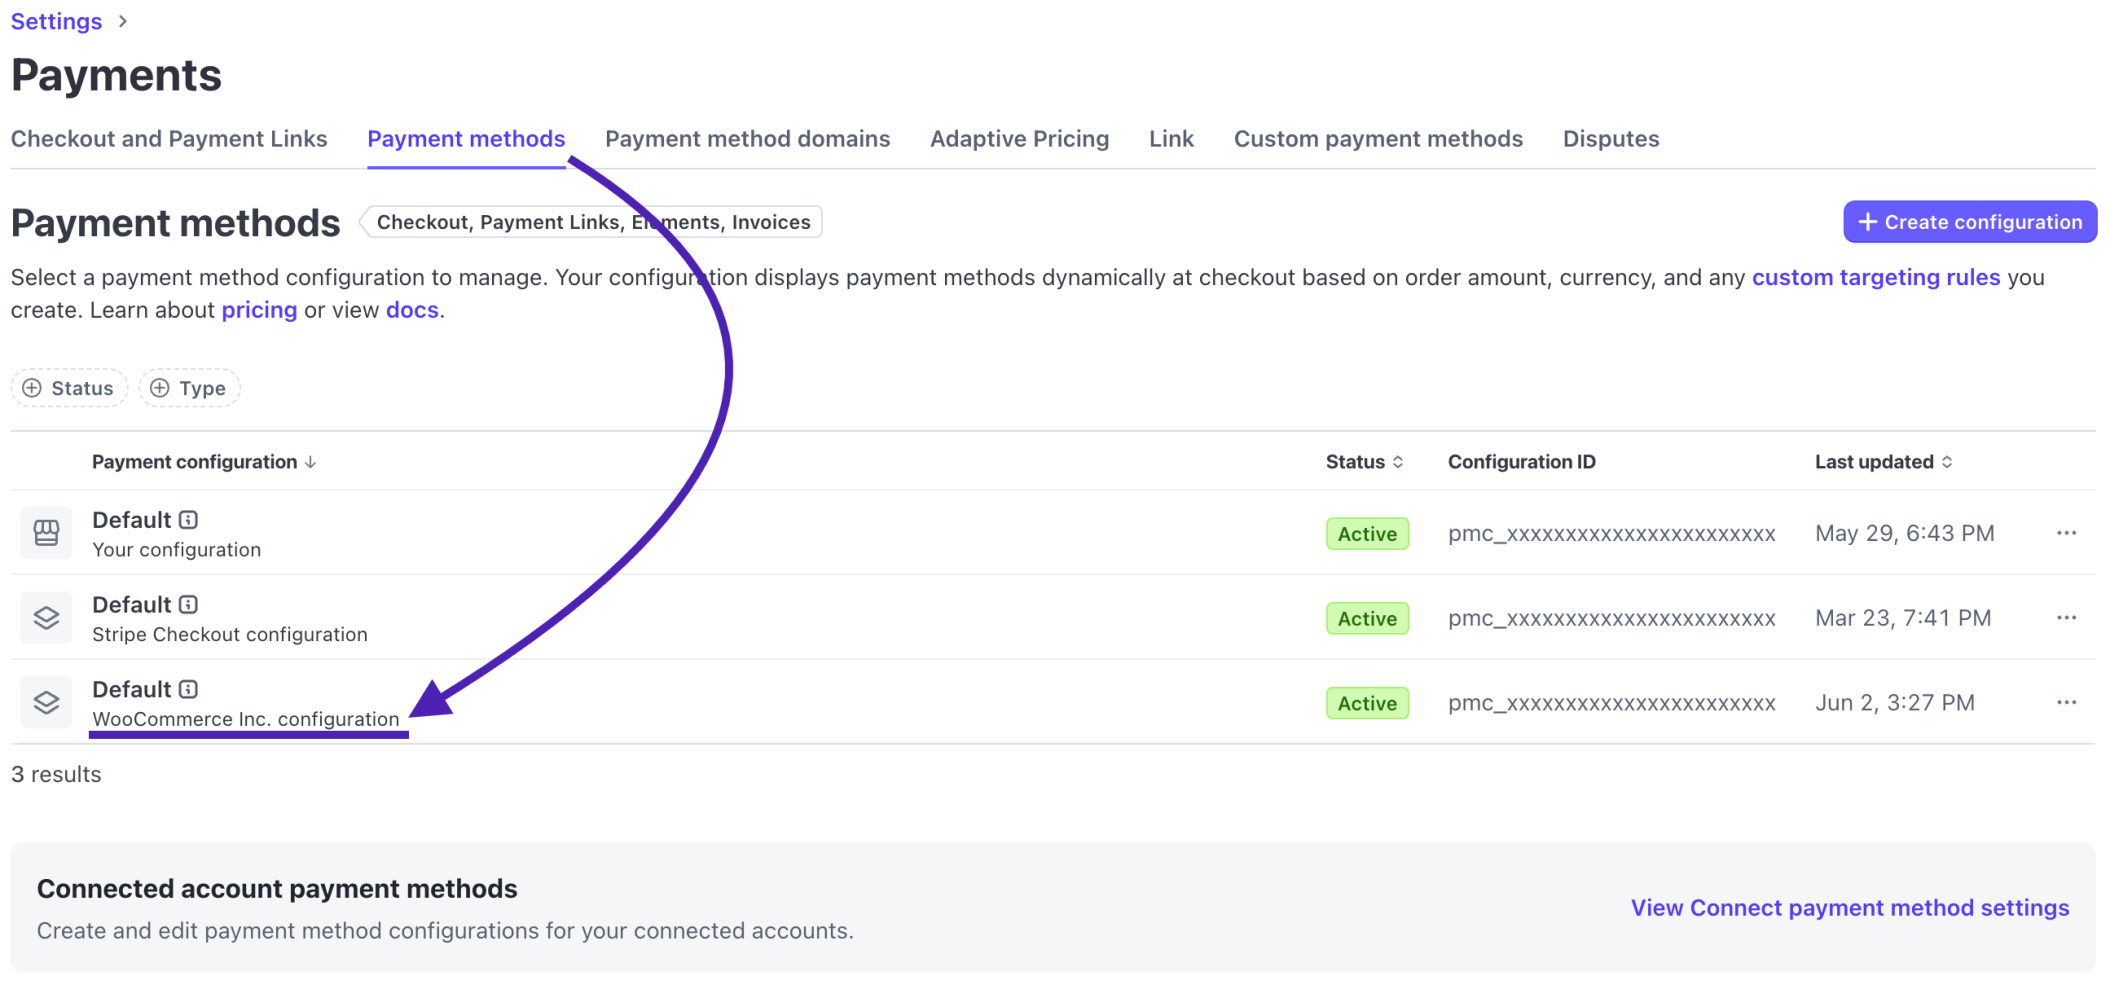Click info icon beside WooCommerce Inc. configuration
Screen dimensions: 2110x989
[189, 688]
